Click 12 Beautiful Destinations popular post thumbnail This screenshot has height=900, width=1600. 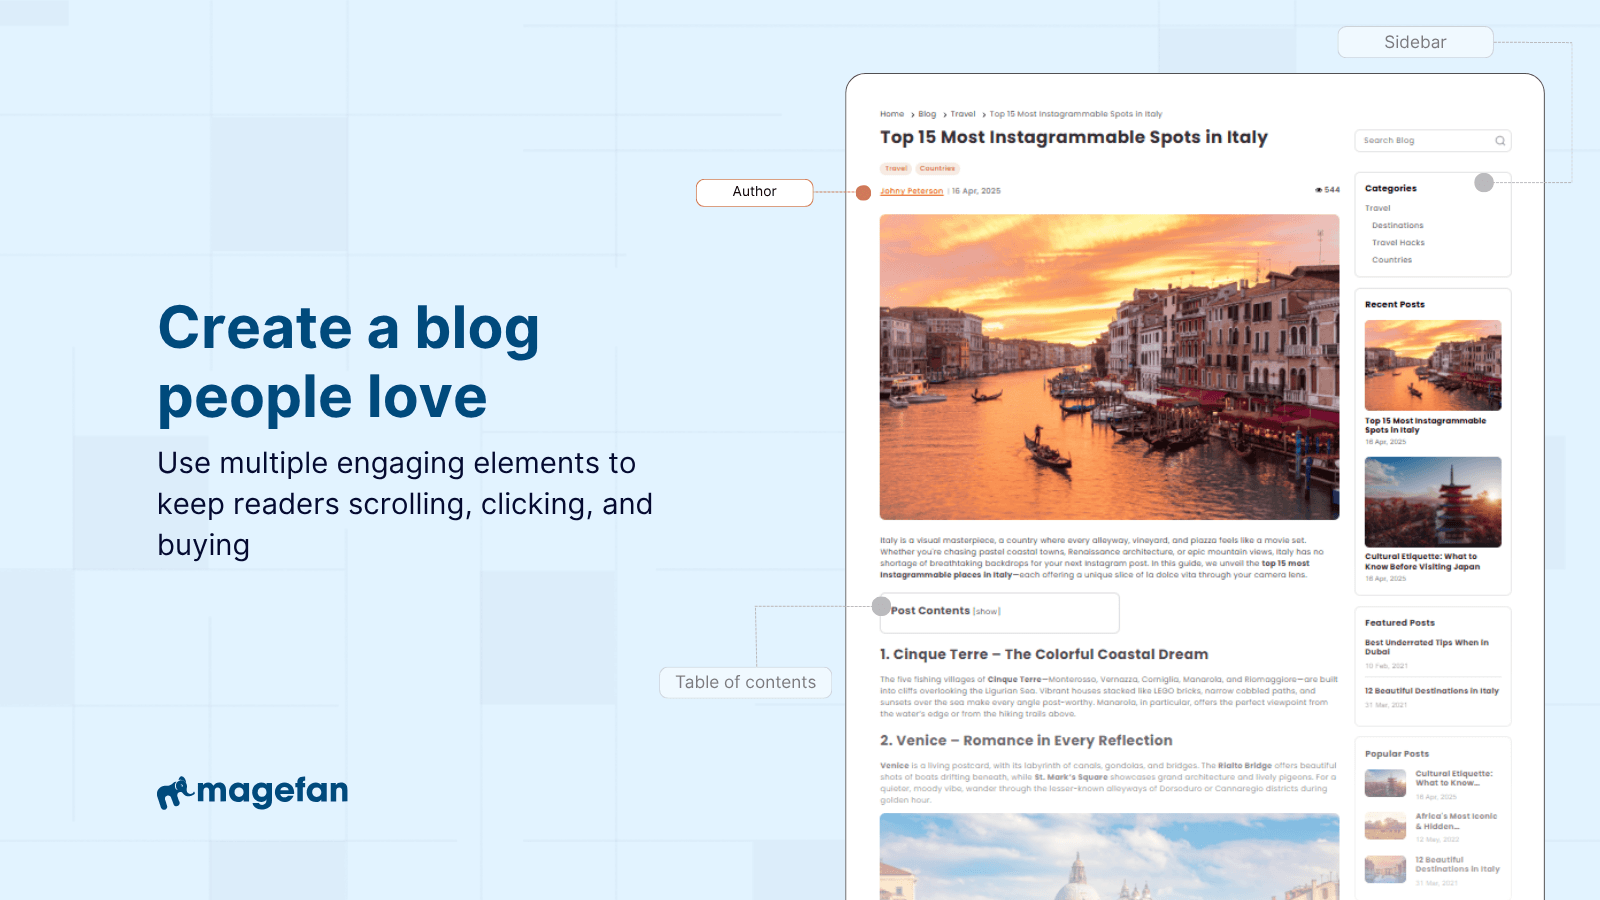1385,869
